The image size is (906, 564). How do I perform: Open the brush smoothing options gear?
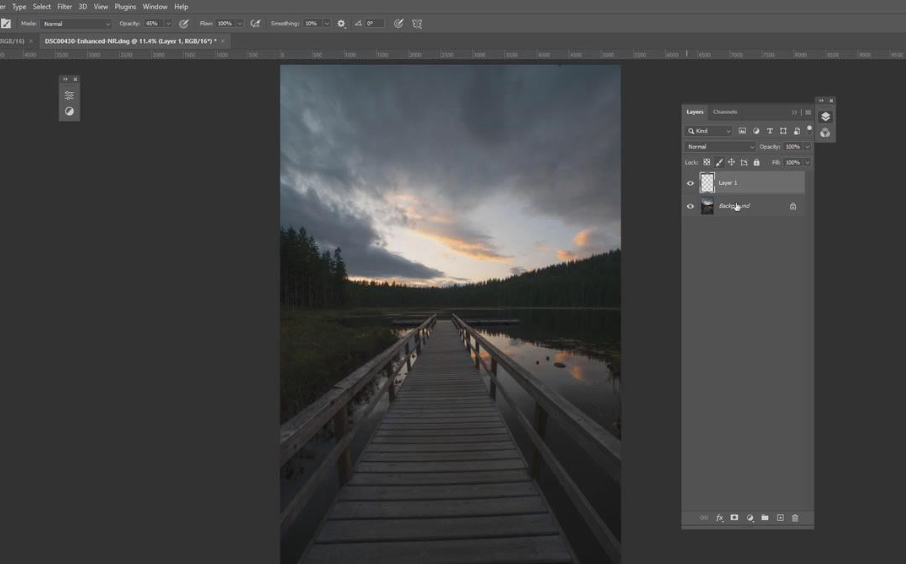[x=341, y=23]
